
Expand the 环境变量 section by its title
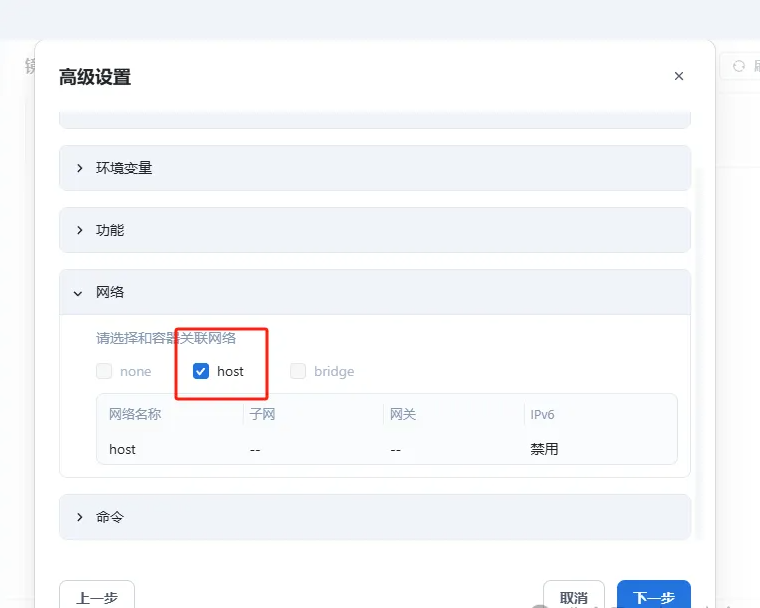click(124, 168)
